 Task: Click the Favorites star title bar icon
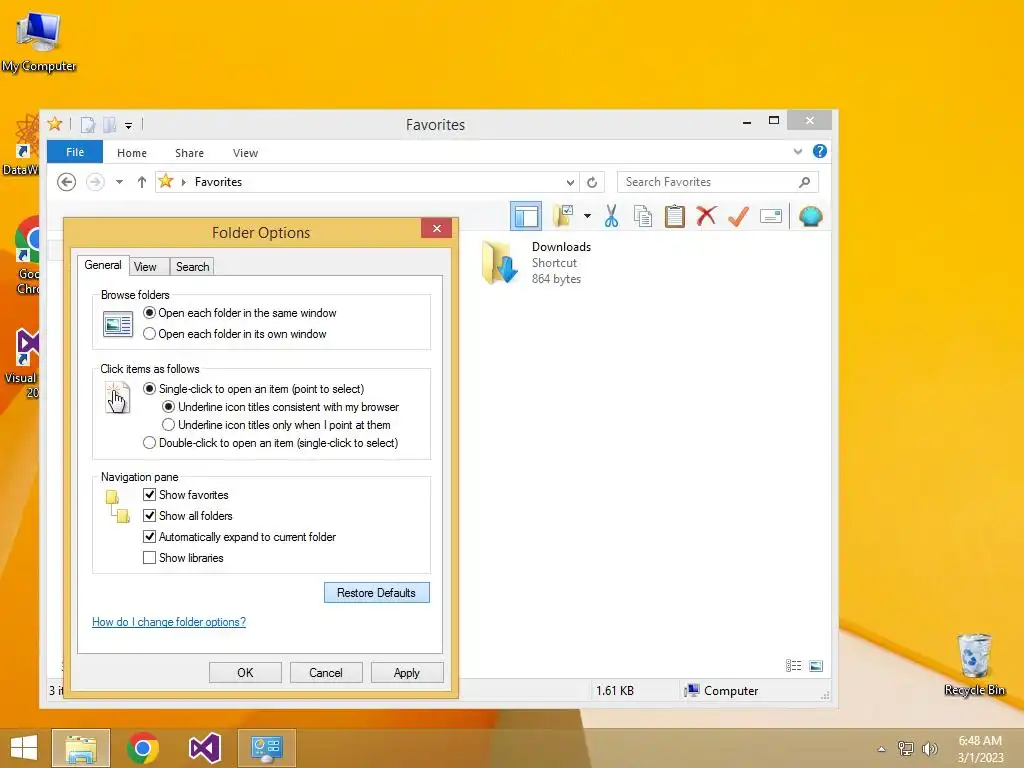pyautogui.click(x=55, y=123)
